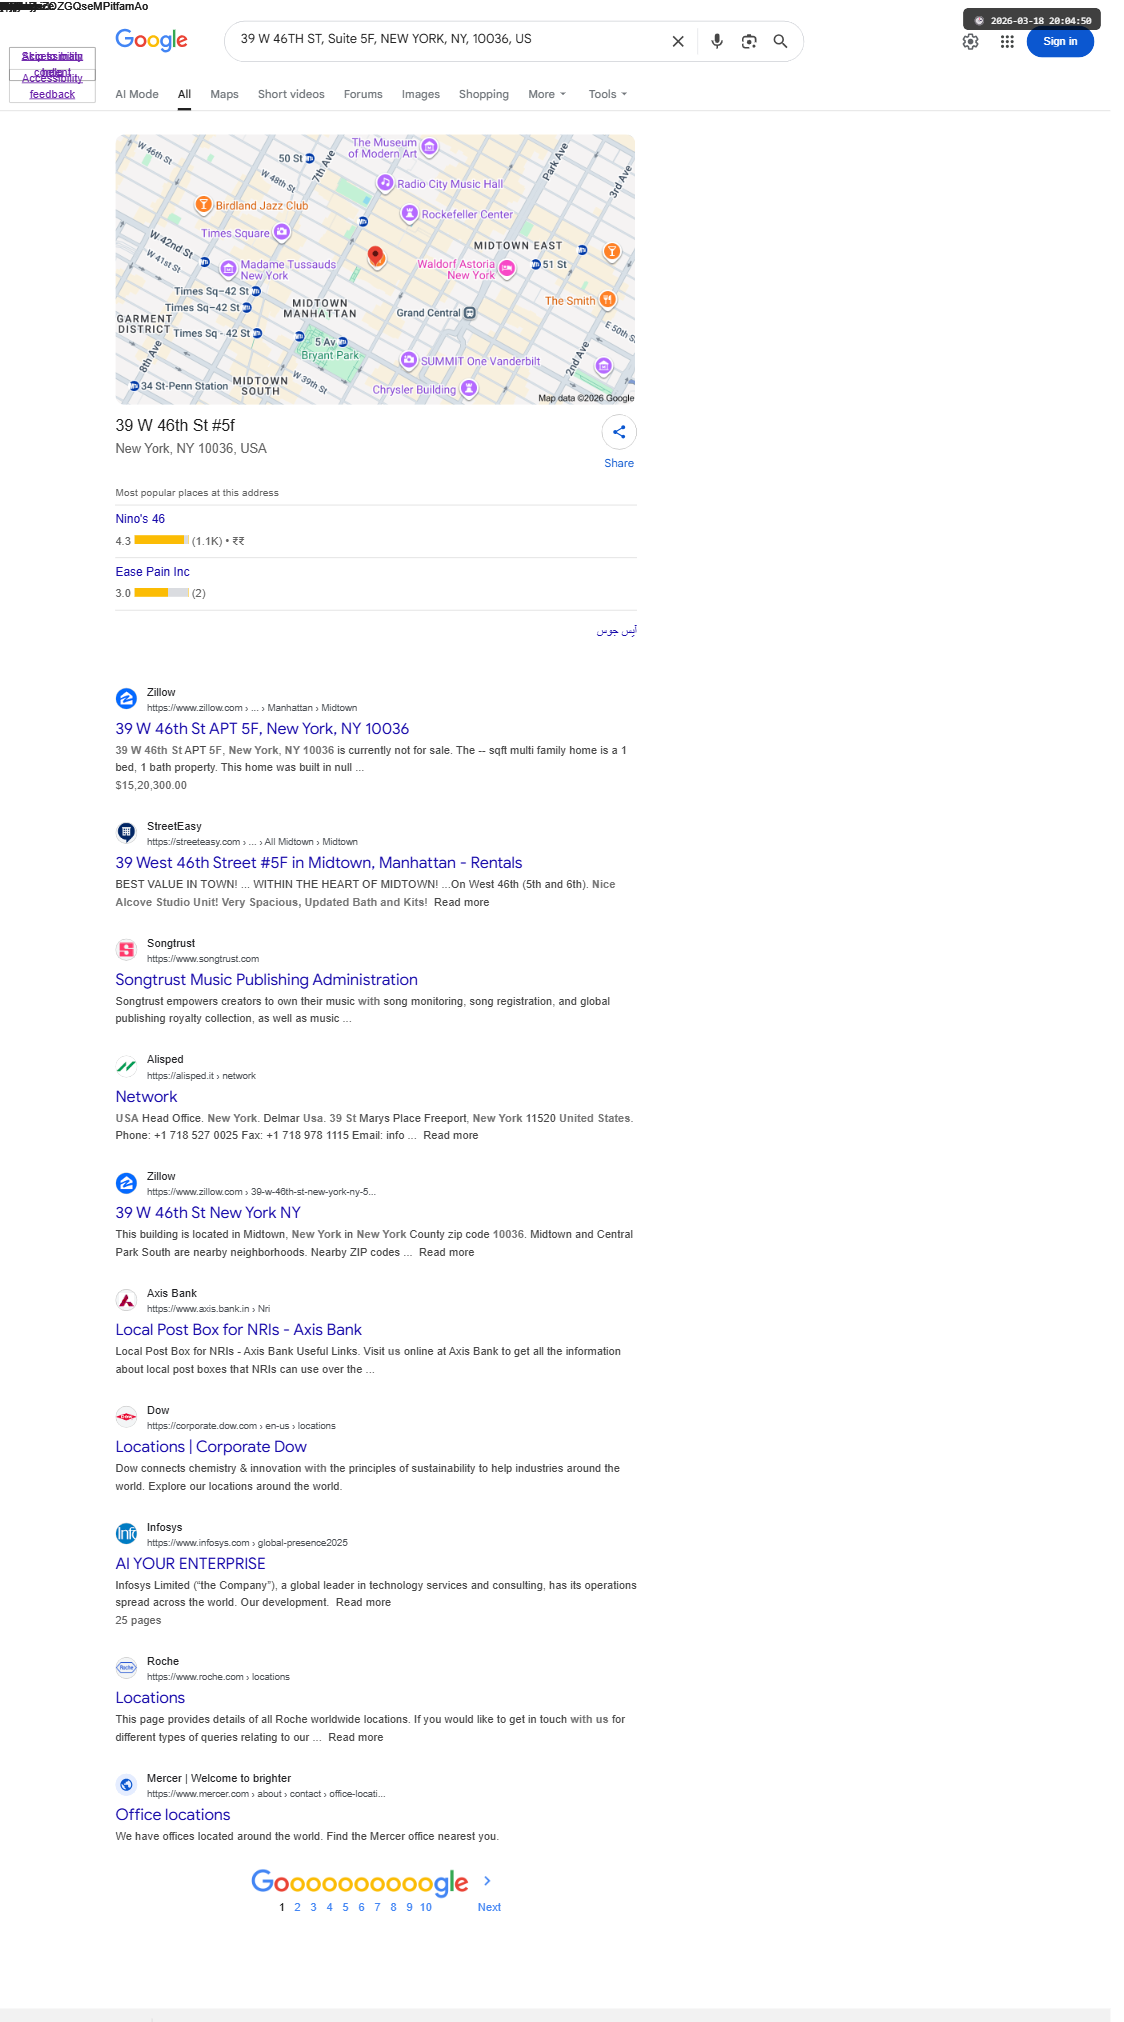
Task: Switch to AI Mode tab
Action: pyautogui.click(x=137, y=94)
